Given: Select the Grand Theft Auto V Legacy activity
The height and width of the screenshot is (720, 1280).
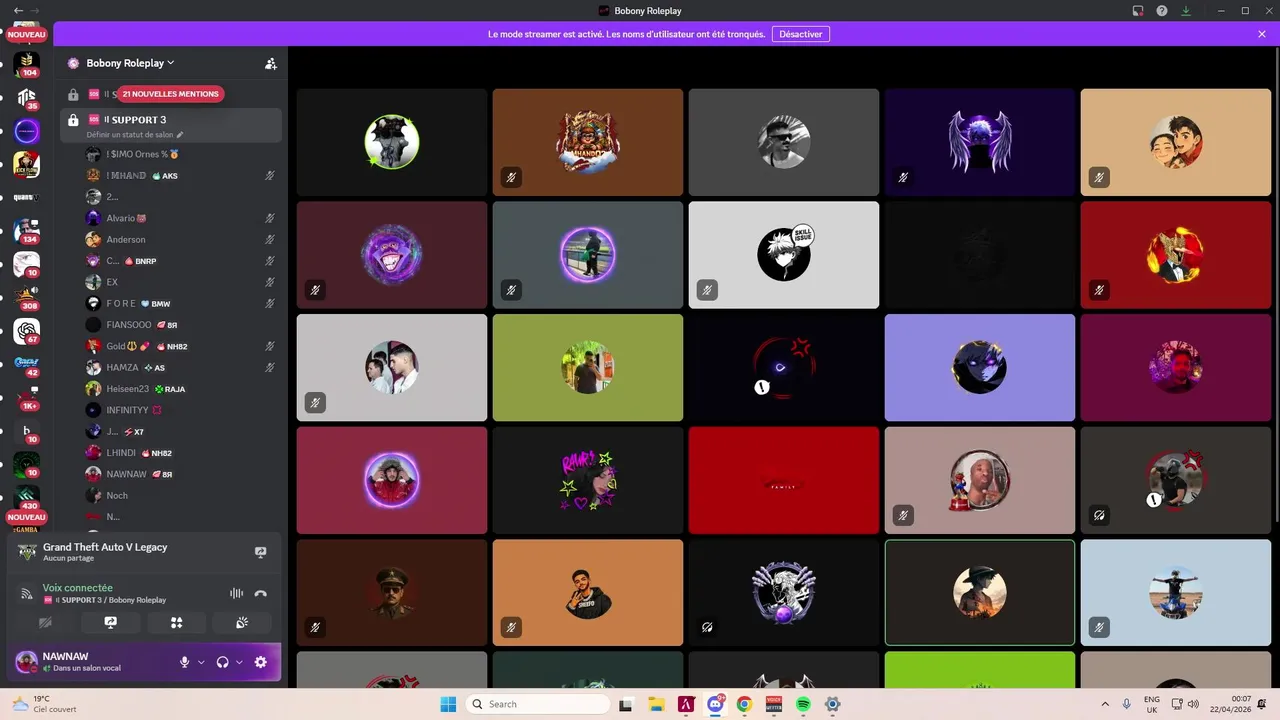Looking at the screenshot, I should 144,552.
